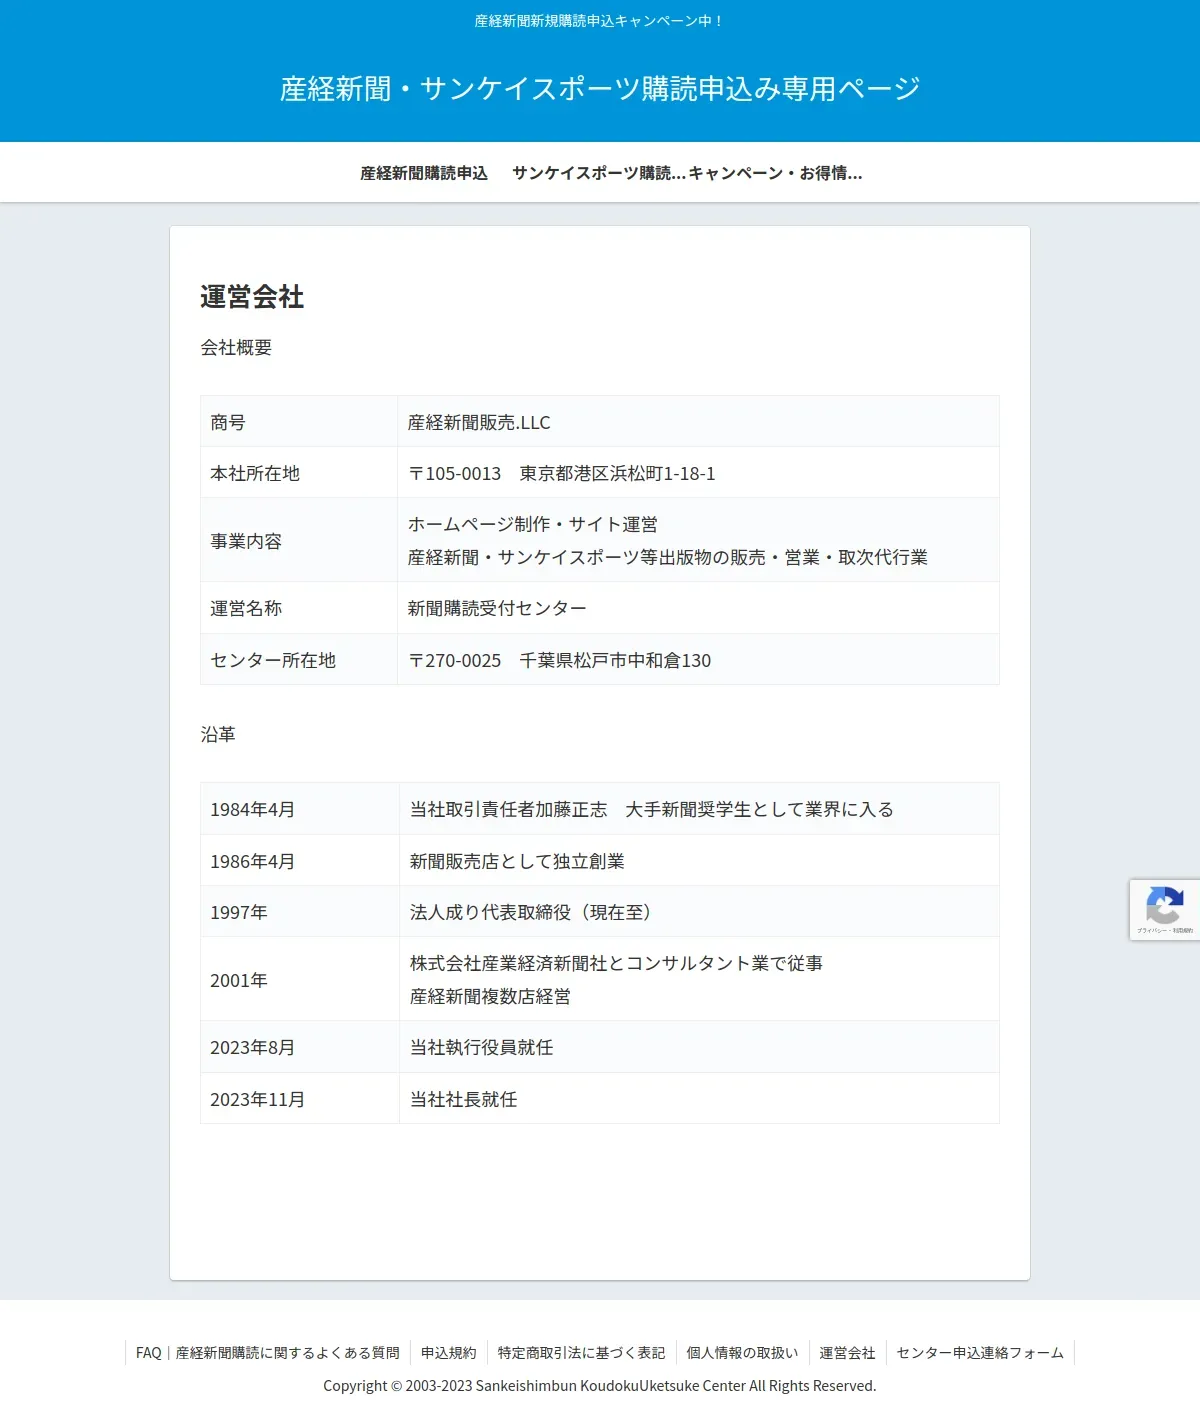Click the 当社取引責任者加藤正志 history entry
The image size is (1200, 1414).
click(x=651, y=810)
